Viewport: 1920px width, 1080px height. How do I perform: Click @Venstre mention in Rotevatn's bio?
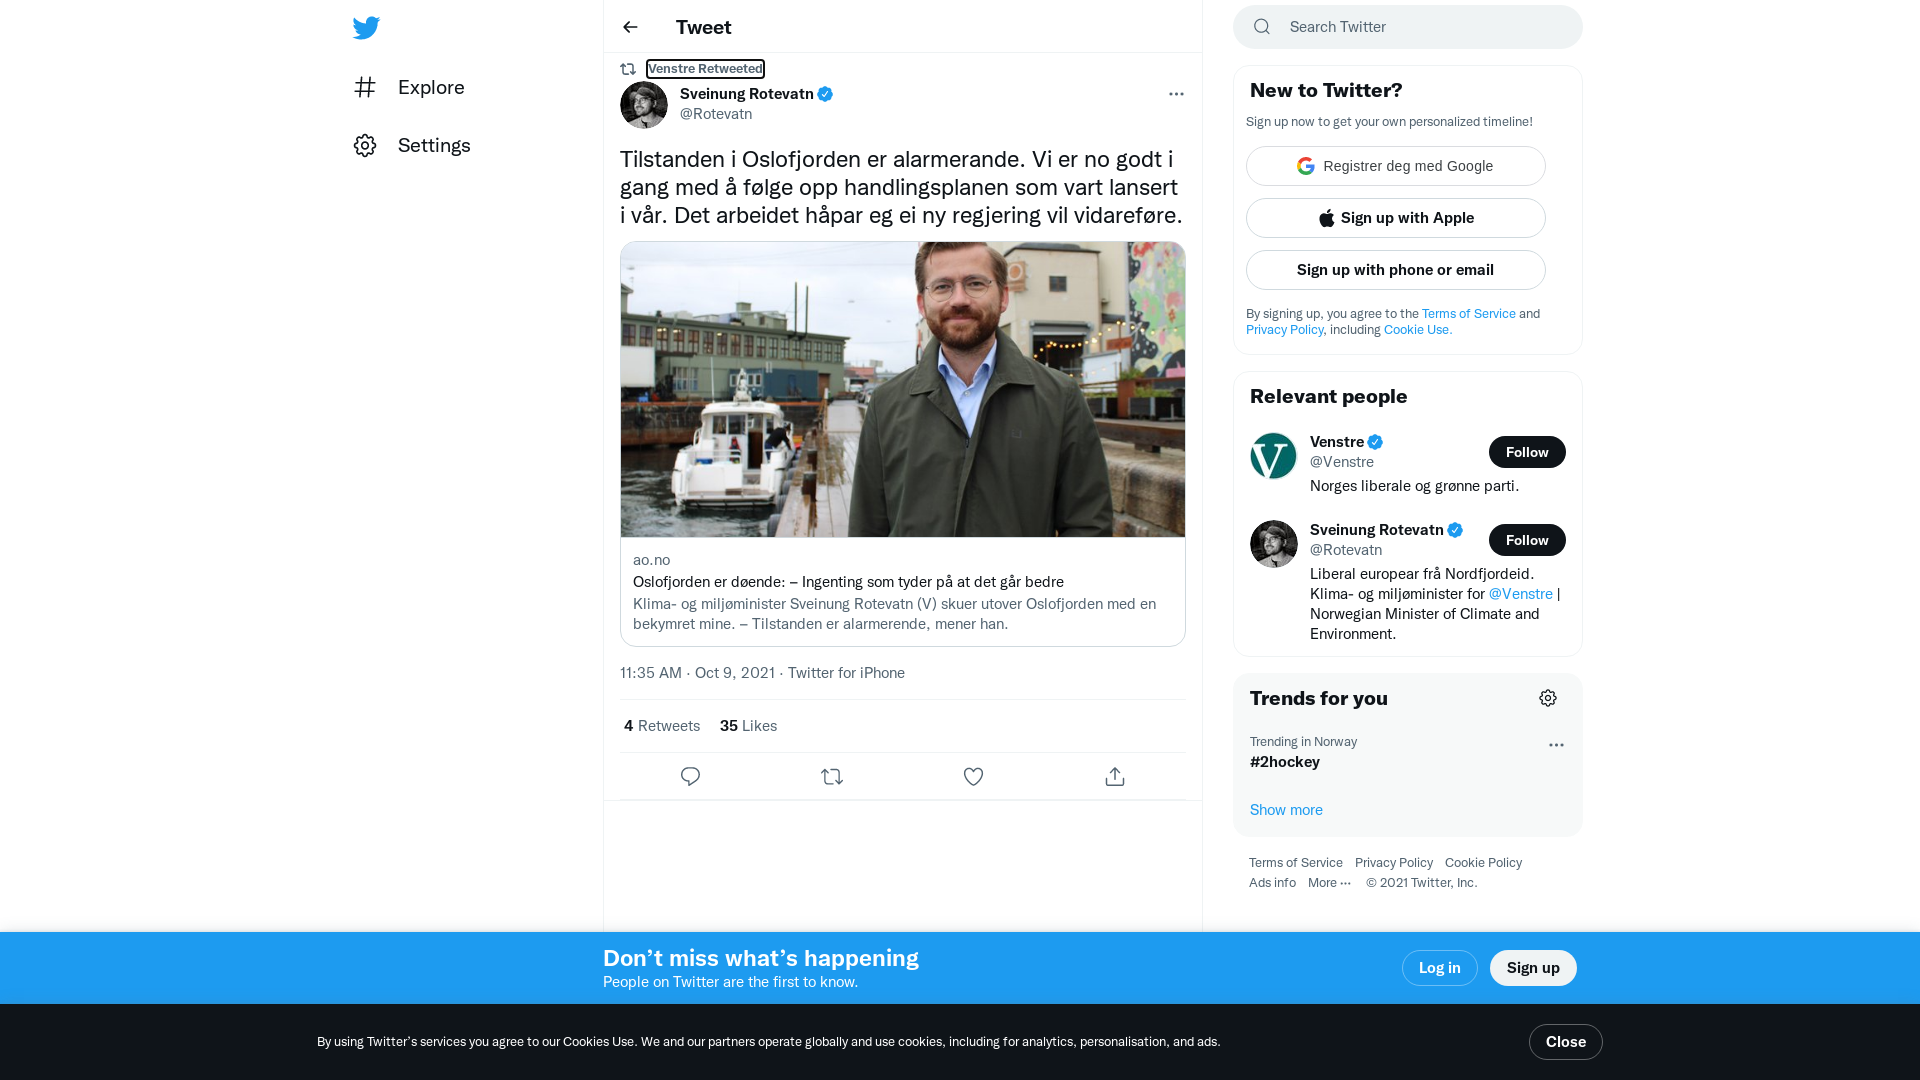point(1521,594)
